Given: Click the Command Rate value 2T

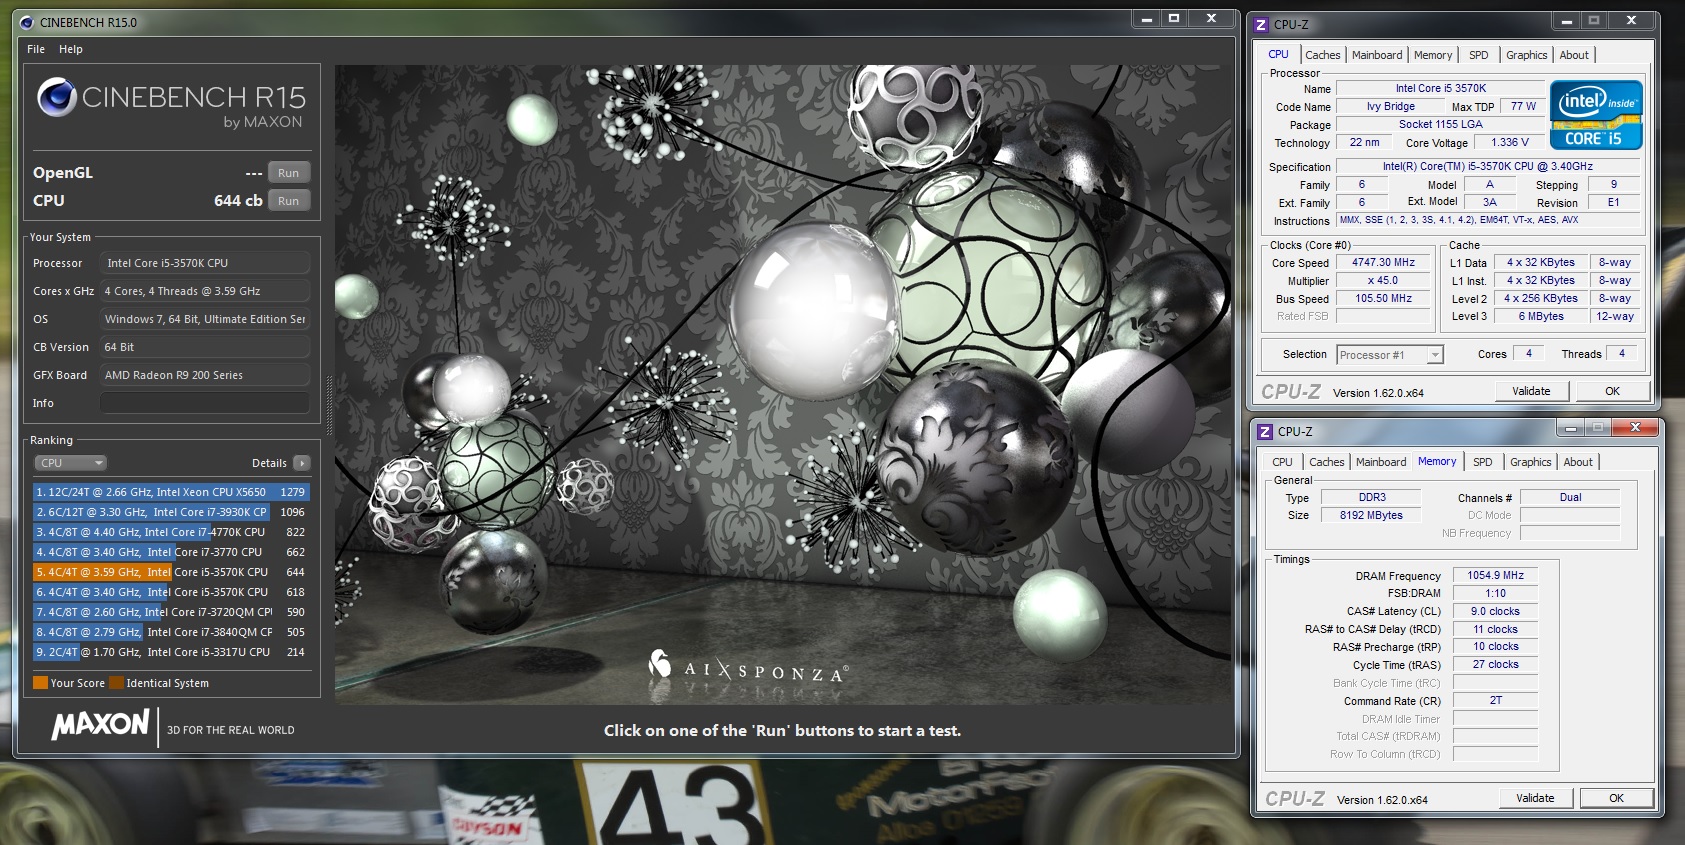Looking at the screenshot, I should click(1495, 701).
